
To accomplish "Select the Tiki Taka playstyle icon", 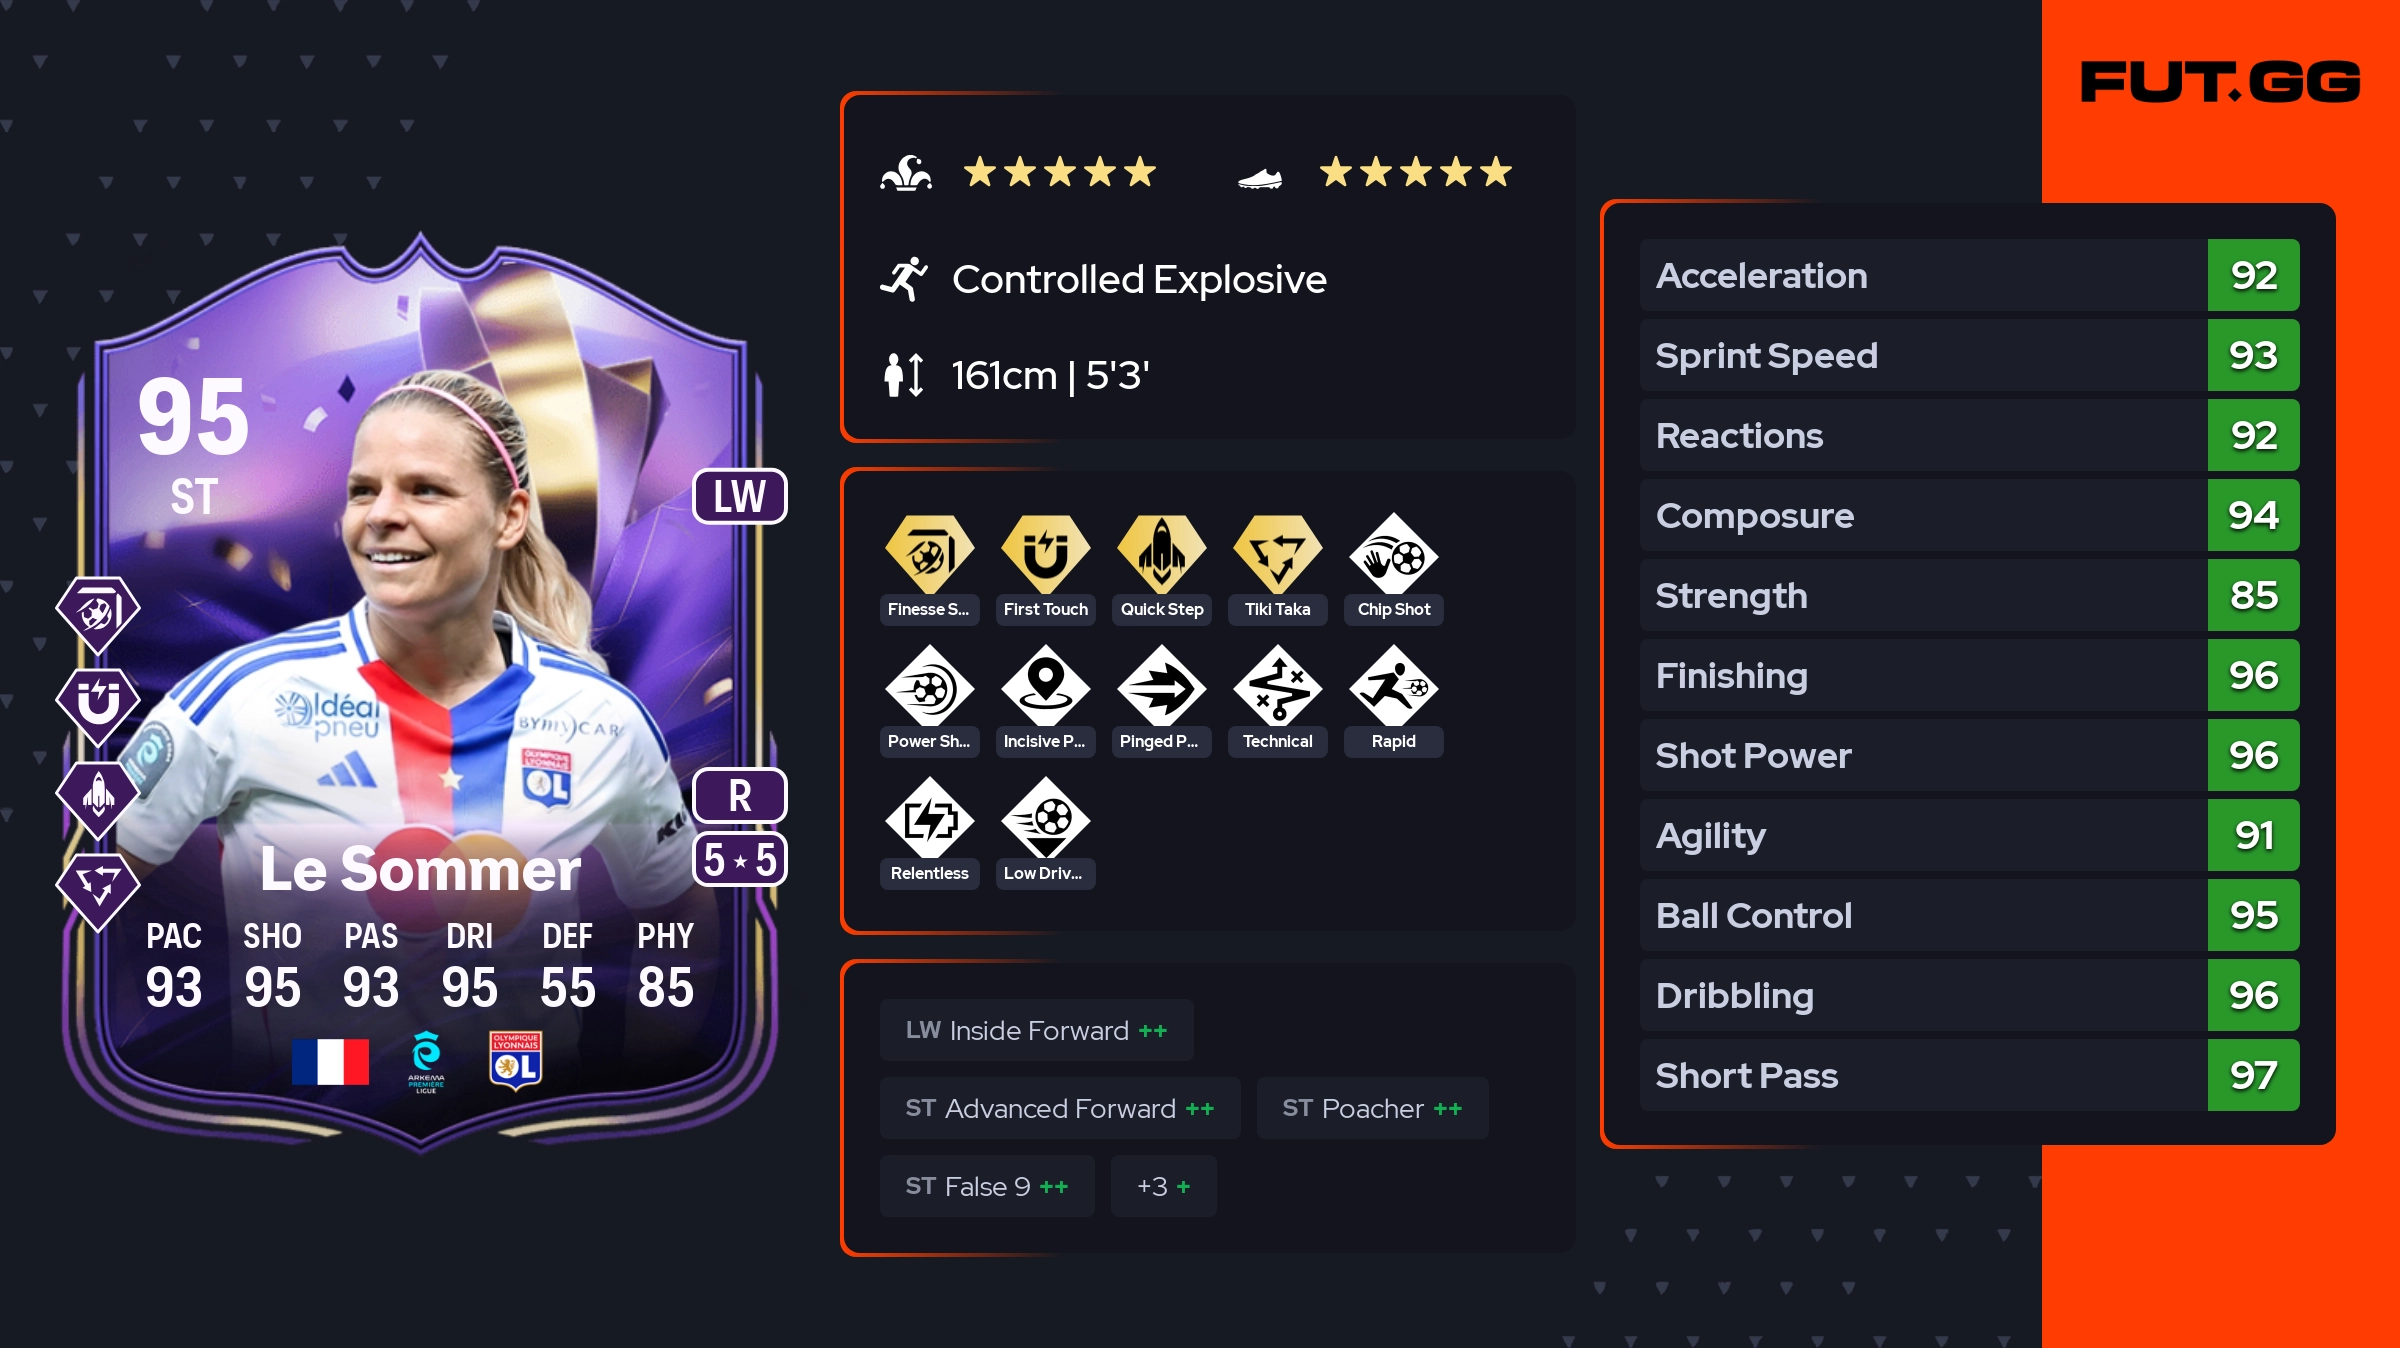I will tap(1277, 553).
